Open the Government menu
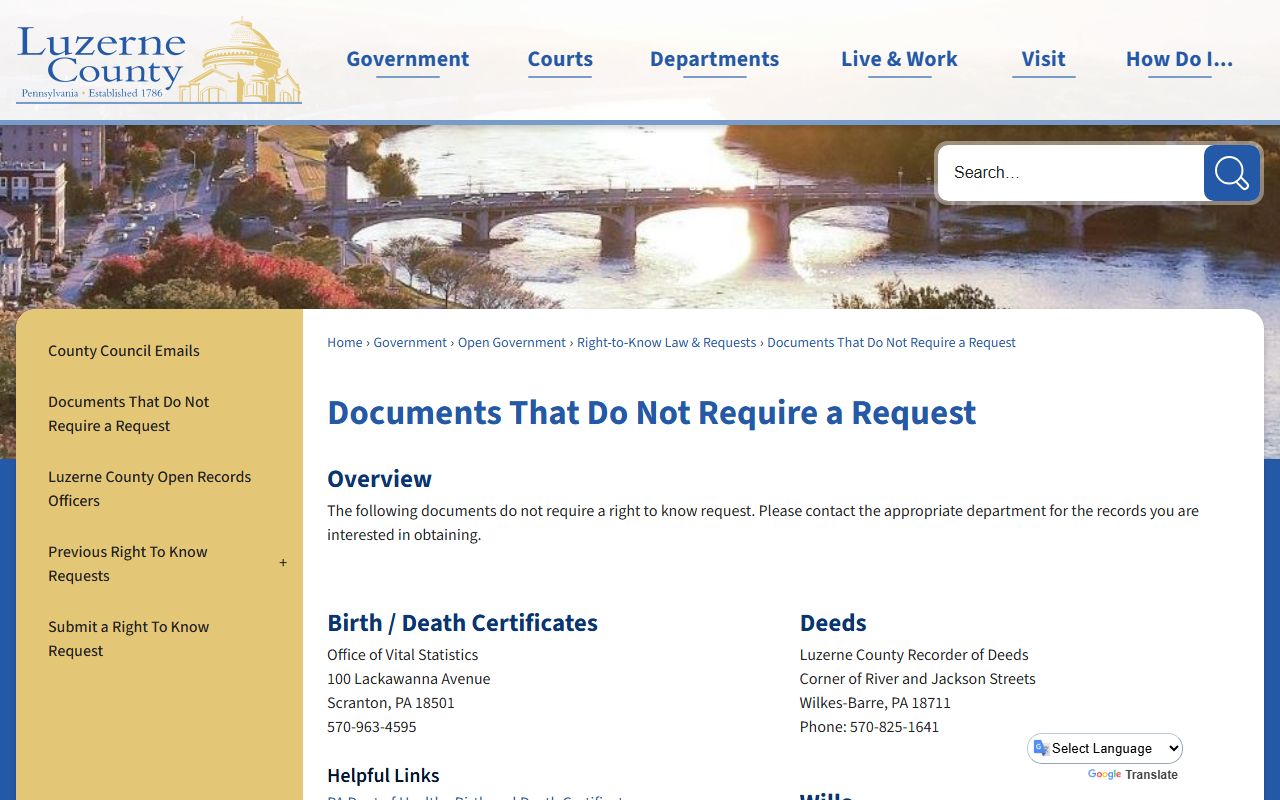The width and height of the screenshot is (1280, 800). click(407, 59)
